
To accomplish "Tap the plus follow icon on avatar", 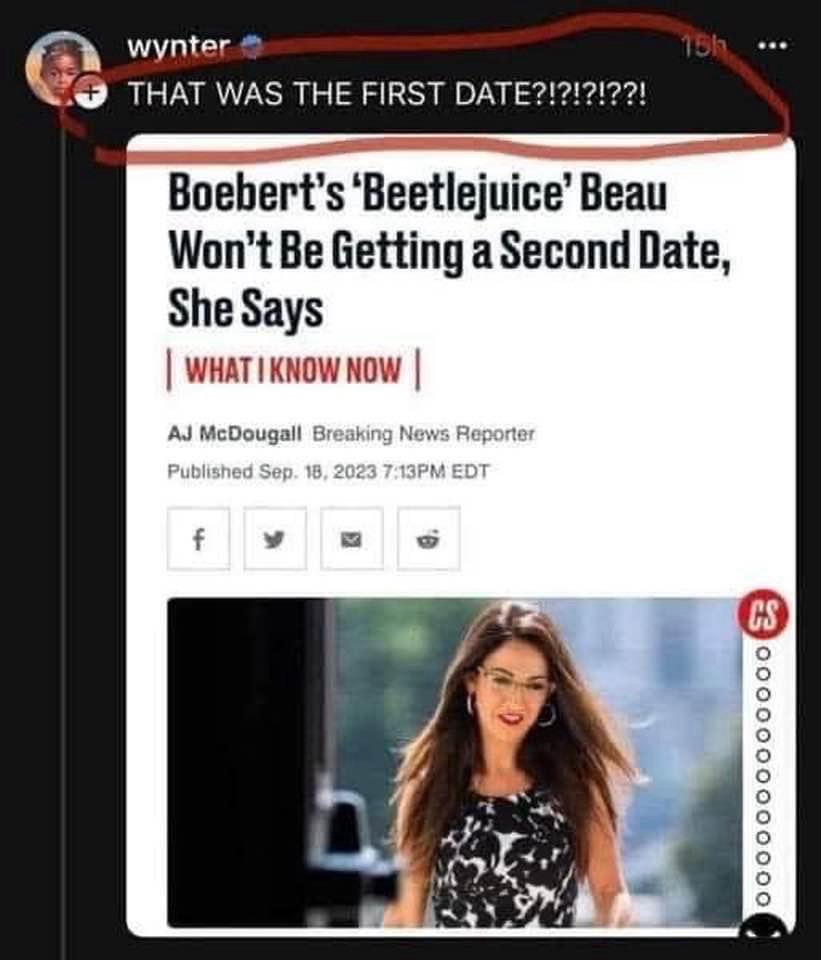I will pyautogui.click(x=89, y=94).
